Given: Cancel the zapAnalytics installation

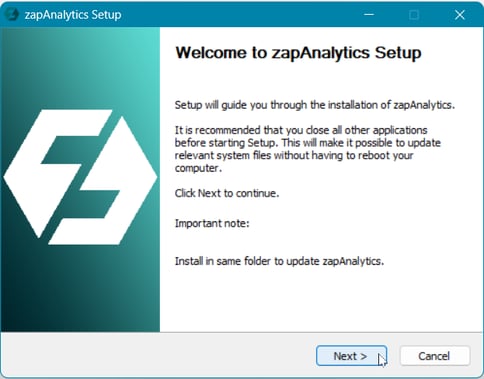Looking at the screenshot, I should pos(435,356).
